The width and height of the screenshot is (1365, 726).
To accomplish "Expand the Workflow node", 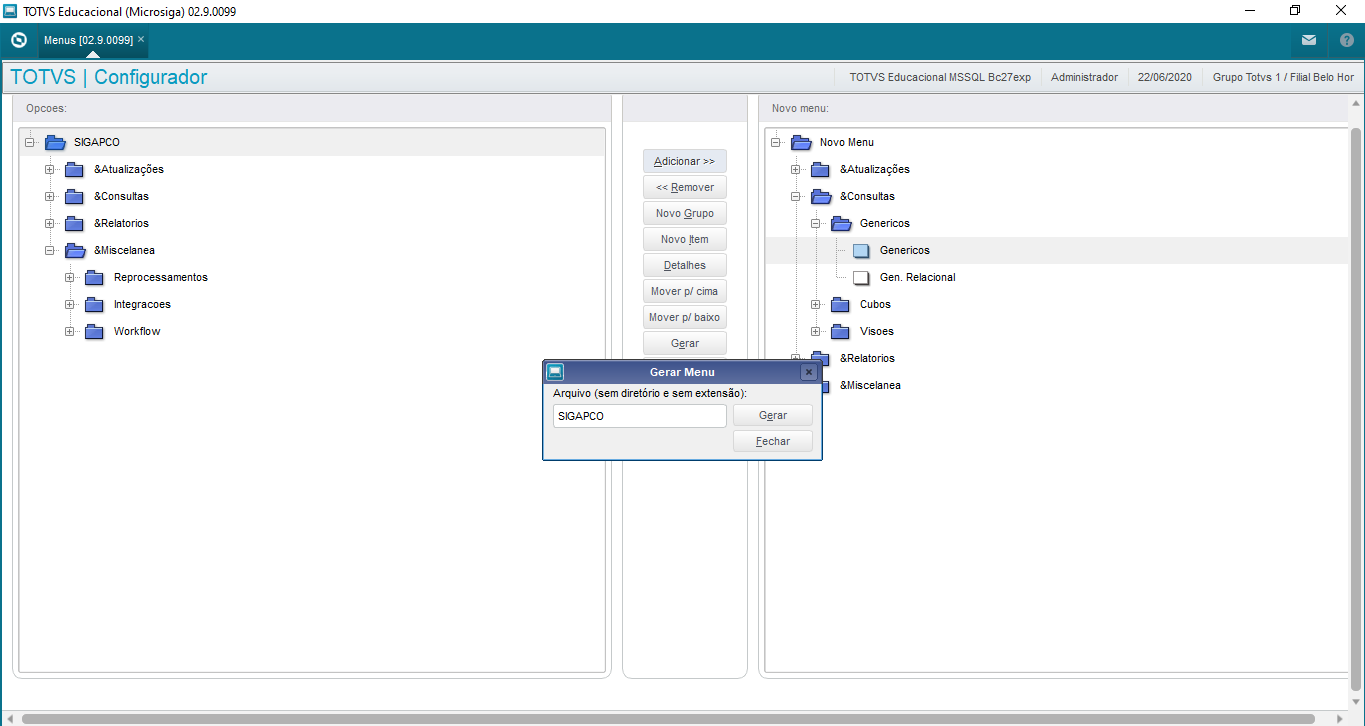I will point(70,331).
